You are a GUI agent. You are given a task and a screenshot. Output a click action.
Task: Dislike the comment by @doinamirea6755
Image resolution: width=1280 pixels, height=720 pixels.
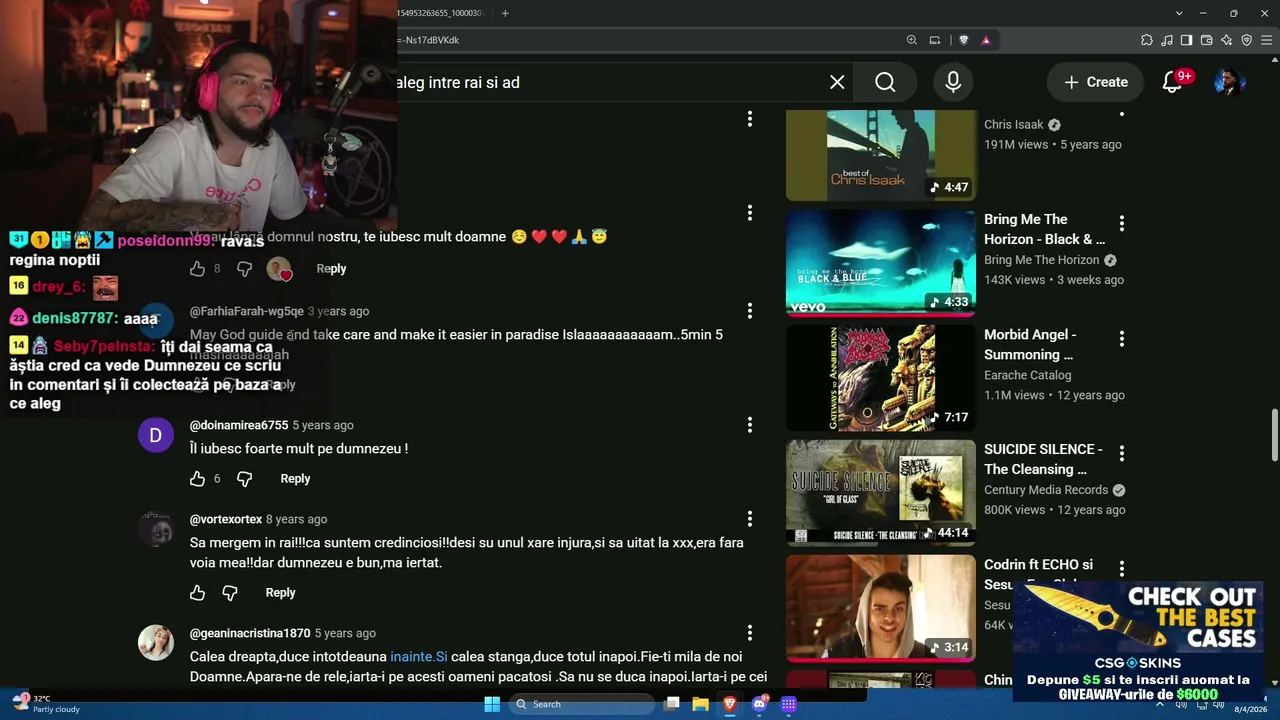pyautogui.click(x=244, y=479)
